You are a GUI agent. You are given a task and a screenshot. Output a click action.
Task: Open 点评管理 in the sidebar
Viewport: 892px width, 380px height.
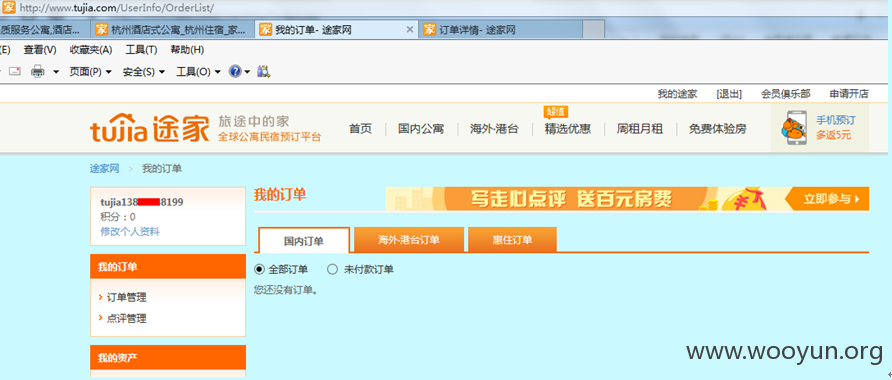[x=126, y=319]
